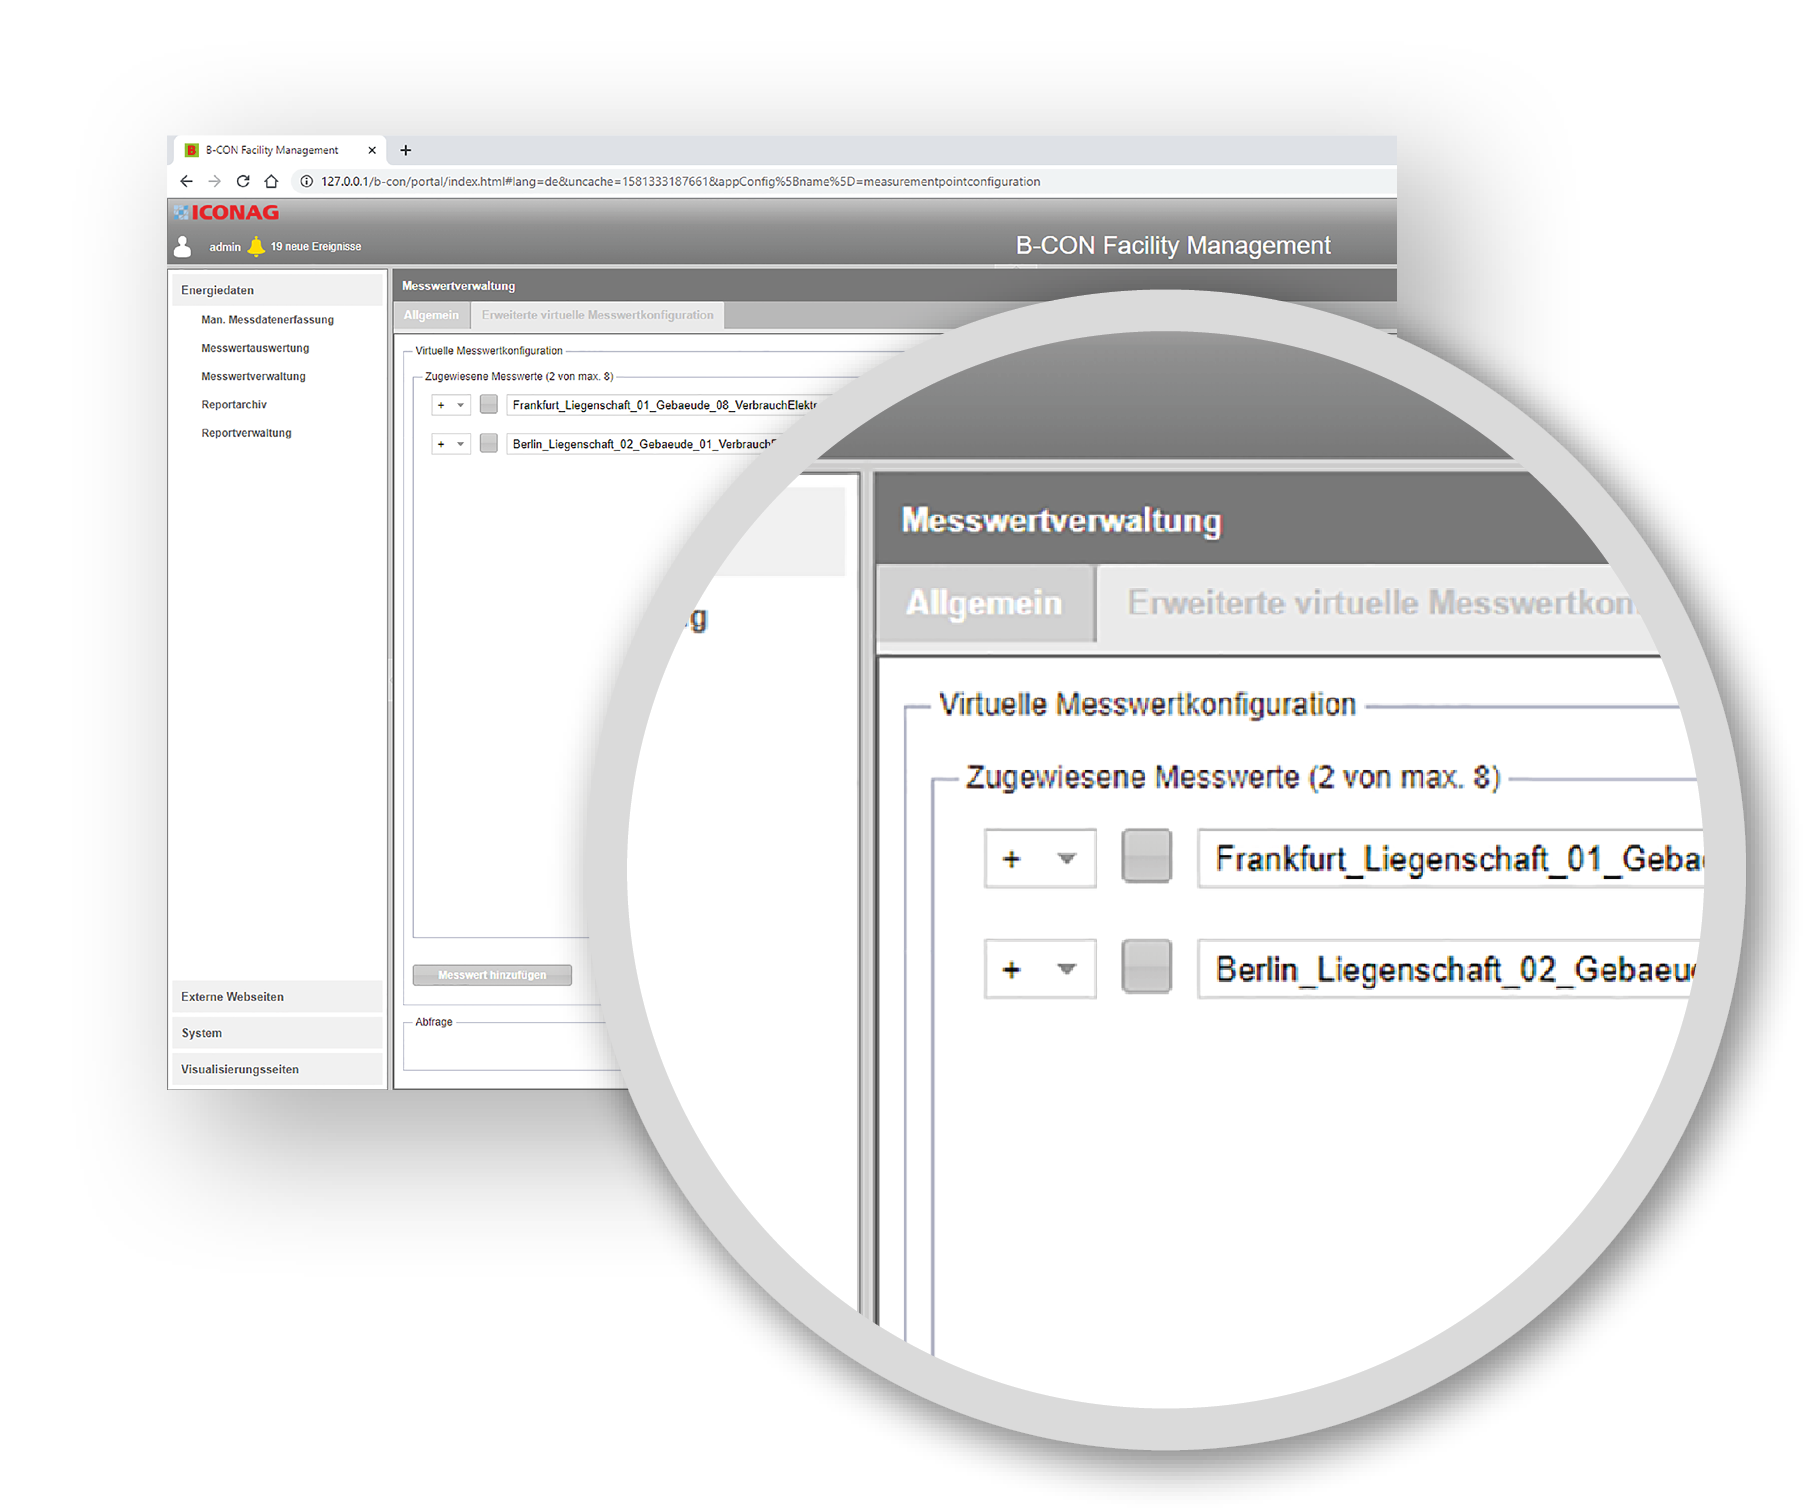This screenshot has height=1508, width=1803.
Task: Open new browser tab with plus icon
Action: [x=405, y=150]
